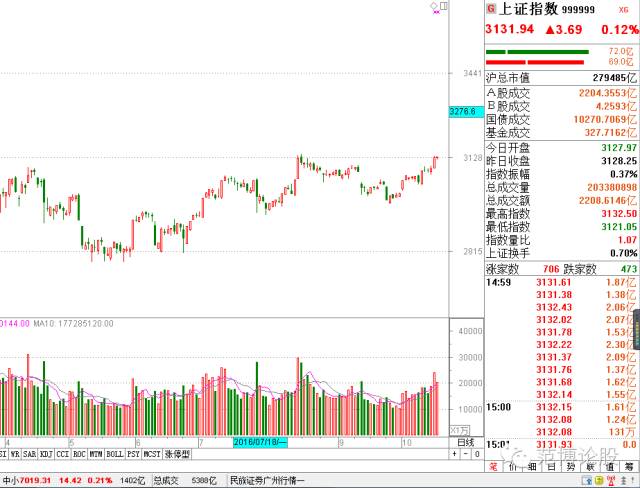Click the 国债成交 row
640x488 pixels.
(561, 120)
